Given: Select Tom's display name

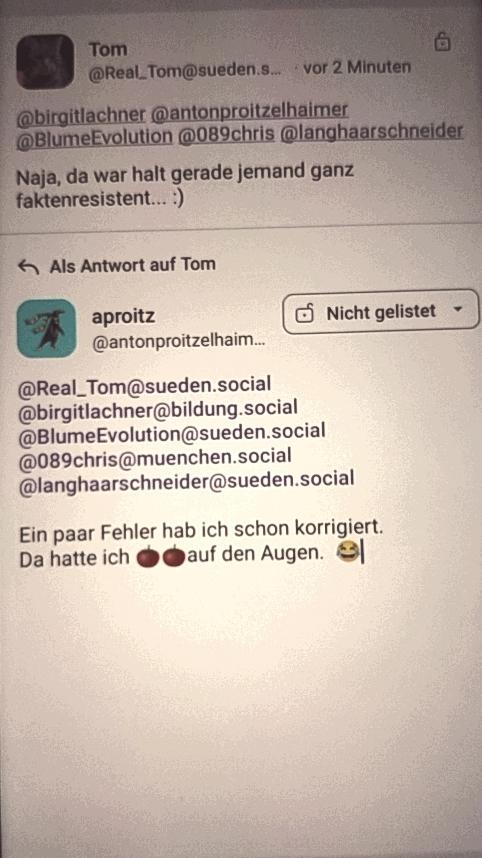Looking at the screenshot, I should pyautogui.click(x=108, y=49).
